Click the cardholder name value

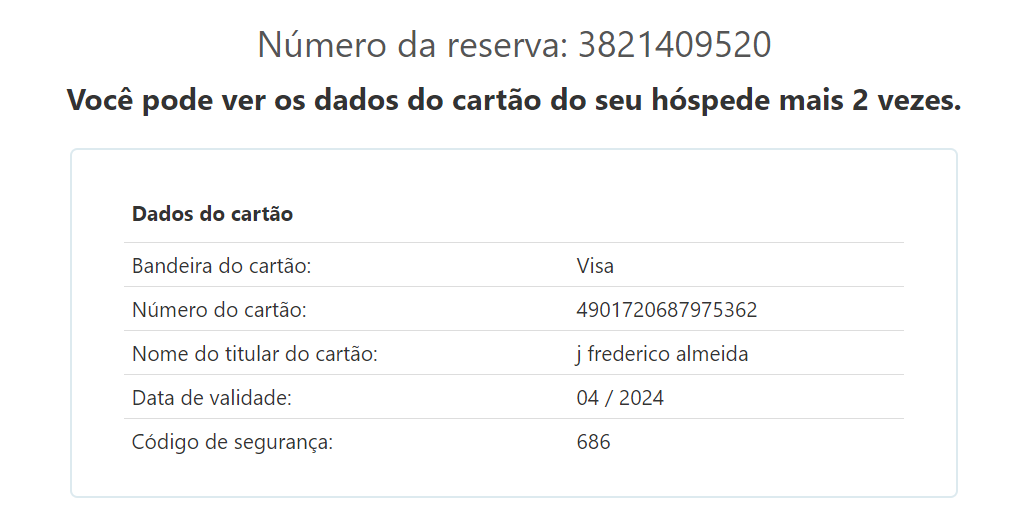662,354
